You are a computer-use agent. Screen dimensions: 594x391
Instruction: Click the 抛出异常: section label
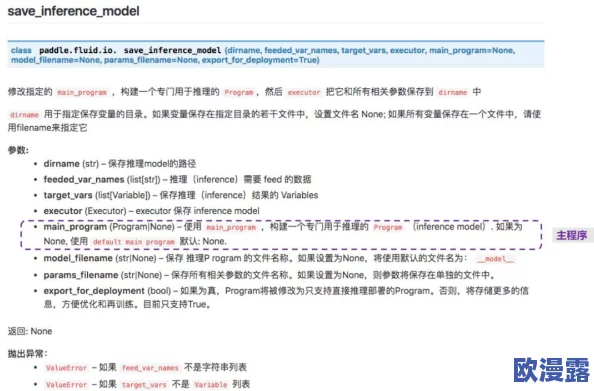pyautogui.click(x=27, y=354)
